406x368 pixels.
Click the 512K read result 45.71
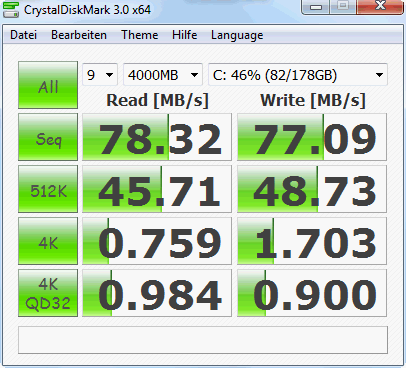157,189
